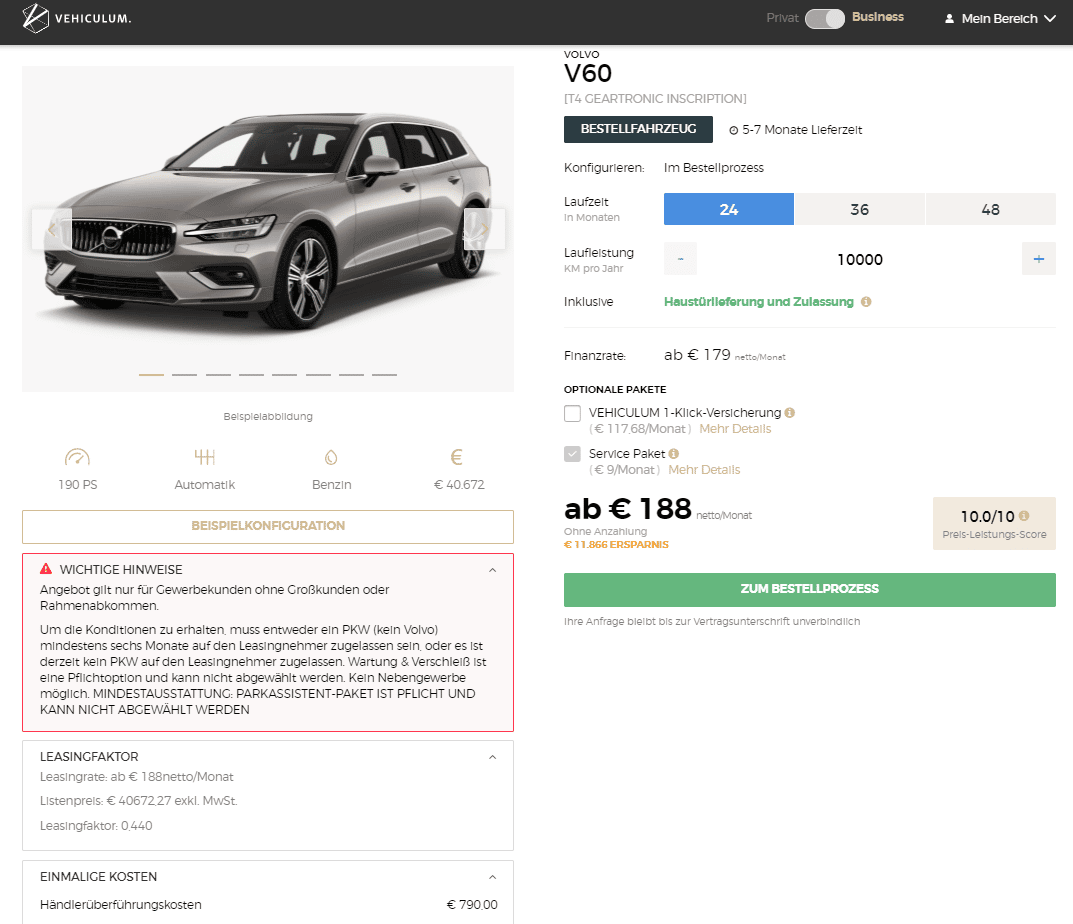This screenshot has width=1073, height=924.
Task: Click info icon beside Service Paket
Action: point(673,454)
